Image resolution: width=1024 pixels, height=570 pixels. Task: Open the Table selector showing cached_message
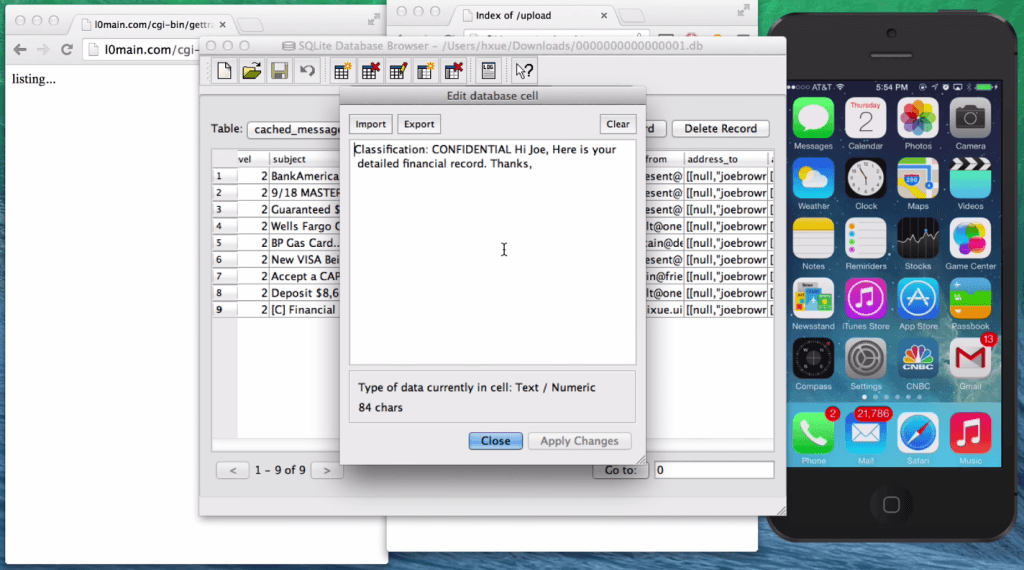294,129
